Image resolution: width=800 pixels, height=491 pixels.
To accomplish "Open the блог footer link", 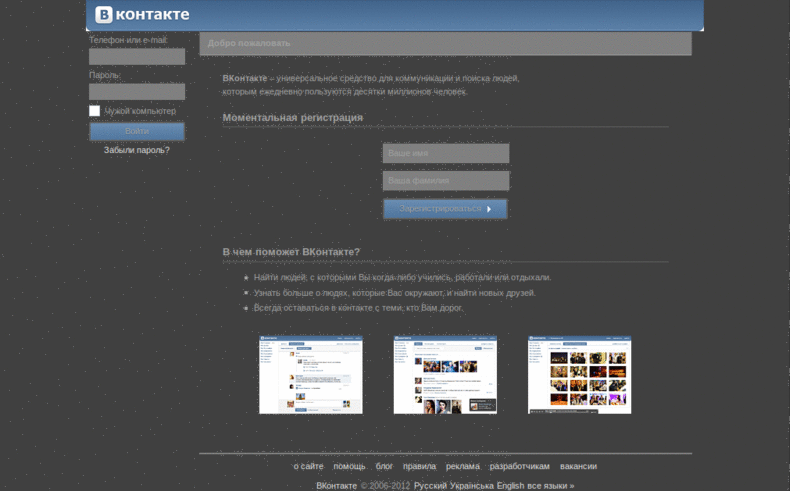I will pyautogui.click(x=384, y=466).
